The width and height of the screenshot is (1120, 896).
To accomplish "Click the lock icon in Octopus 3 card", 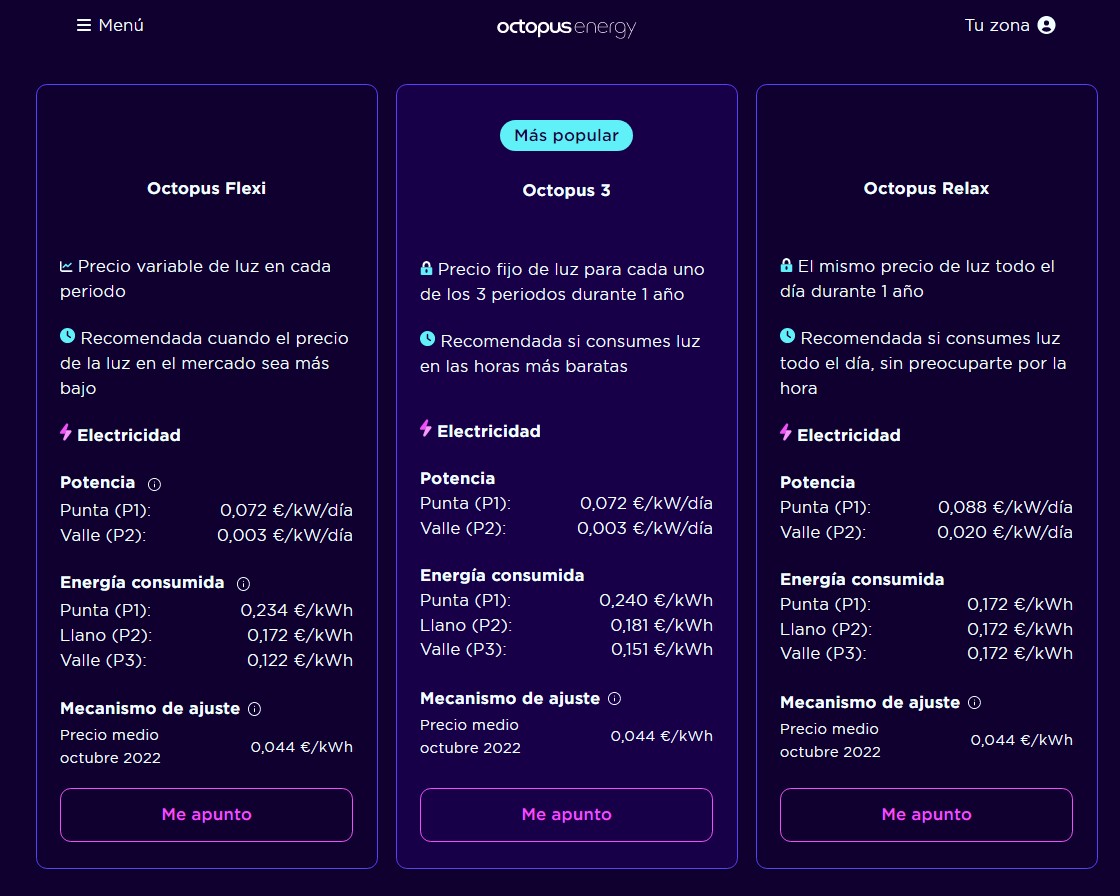I will (426, 269).
